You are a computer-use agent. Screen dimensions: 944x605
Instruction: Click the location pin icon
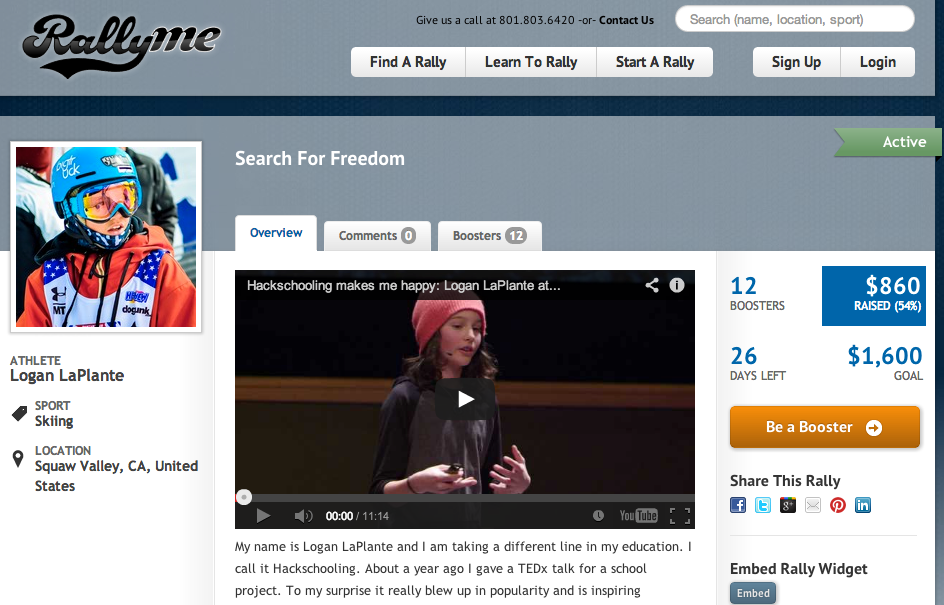pos(17,459)
